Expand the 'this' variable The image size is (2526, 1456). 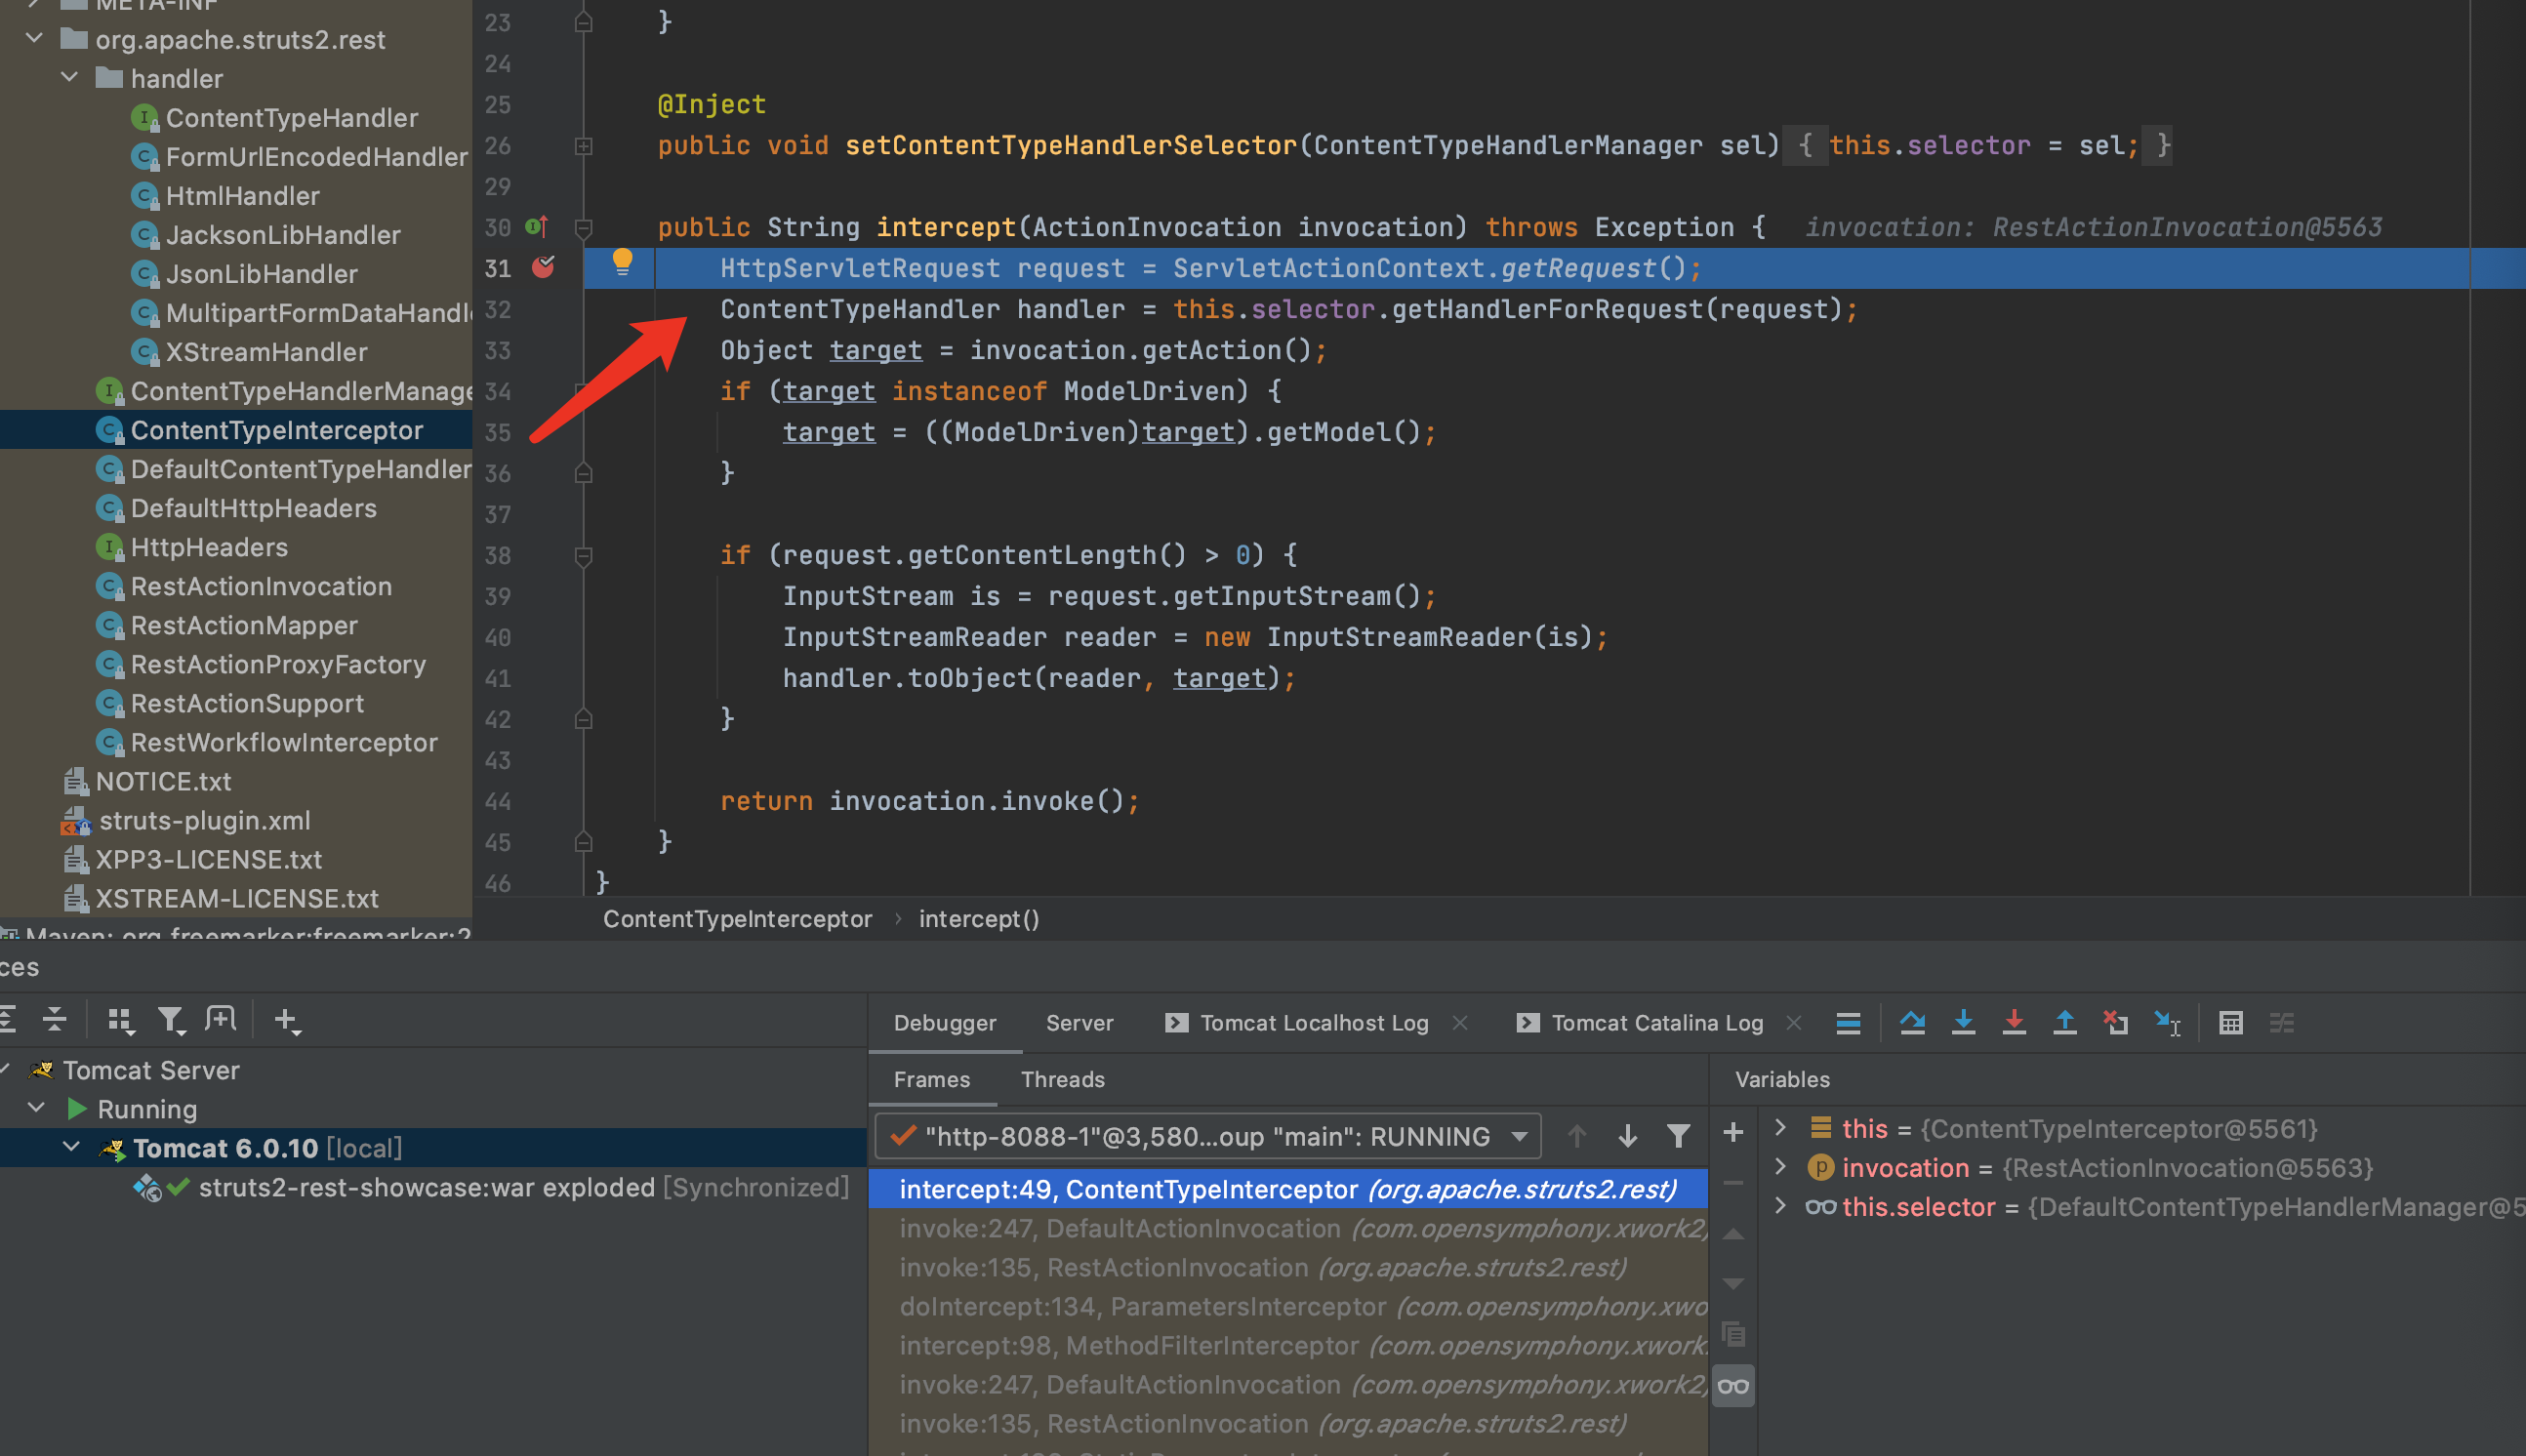coord(1780,1128)
